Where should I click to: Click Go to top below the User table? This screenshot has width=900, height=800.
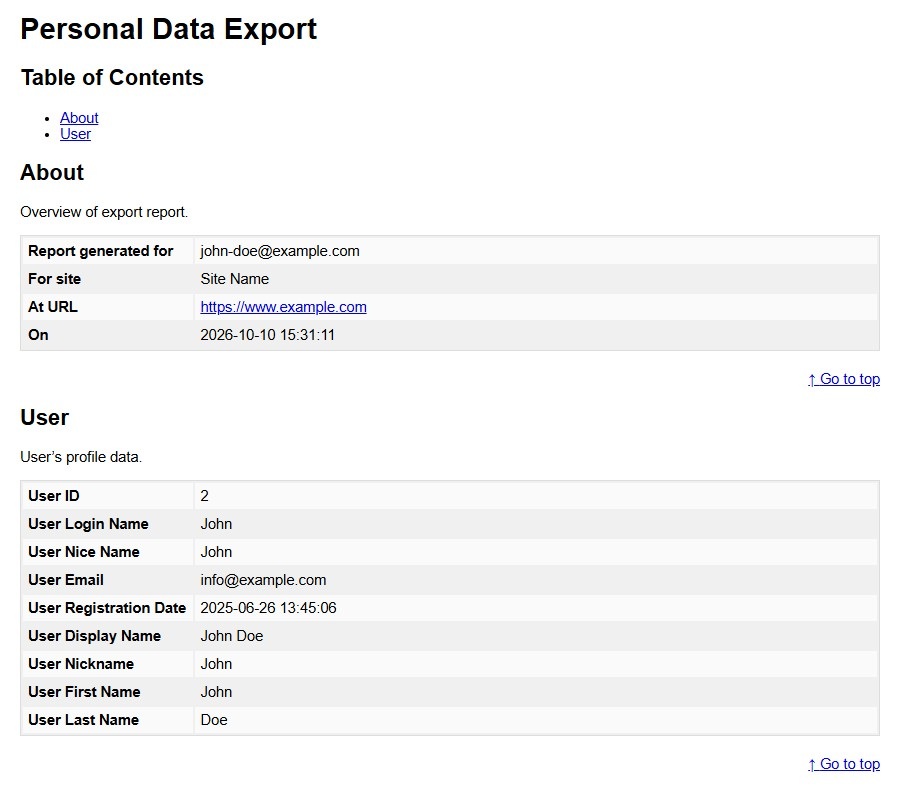click(x=844, y=764)
